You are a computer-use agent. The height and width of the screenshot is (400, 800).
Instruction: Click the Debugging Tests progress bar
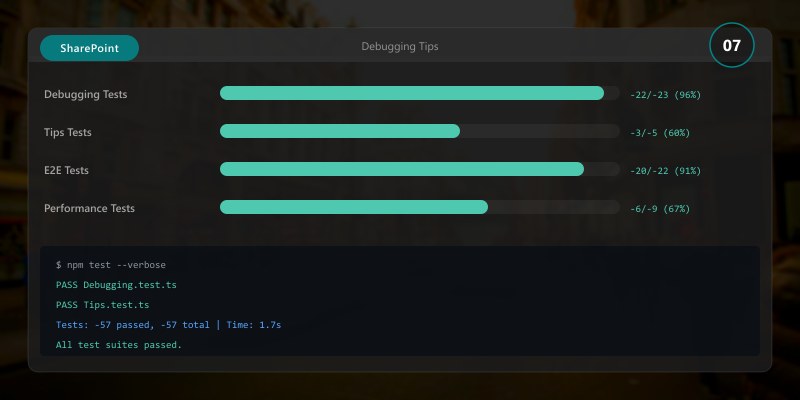420,93
